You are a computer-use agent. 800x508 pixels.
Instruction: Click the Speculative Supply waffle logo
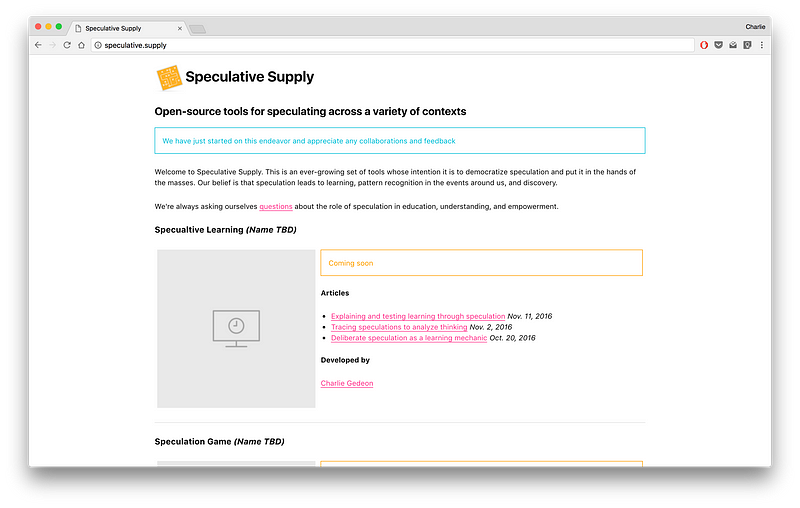point(168,77)
